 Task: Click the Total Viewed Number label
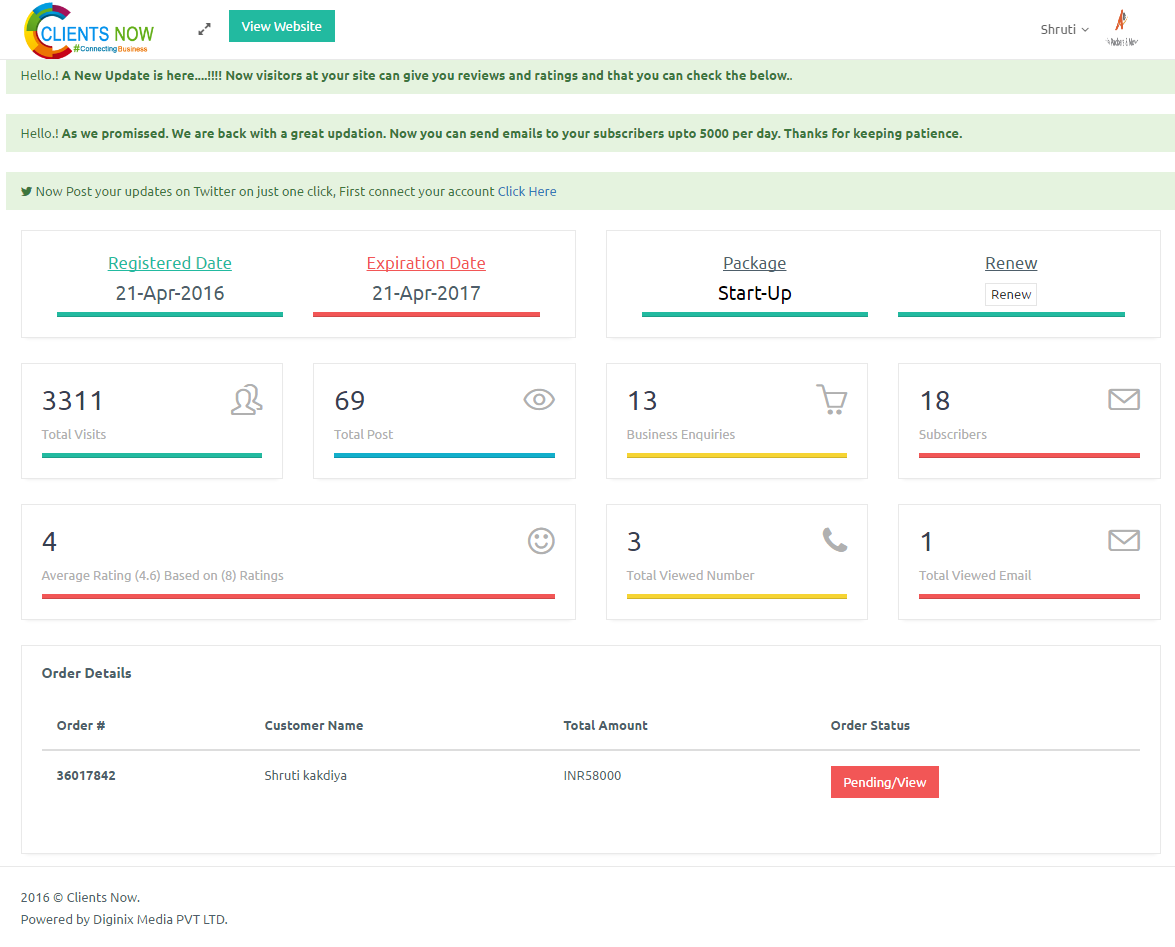point(690,575)
